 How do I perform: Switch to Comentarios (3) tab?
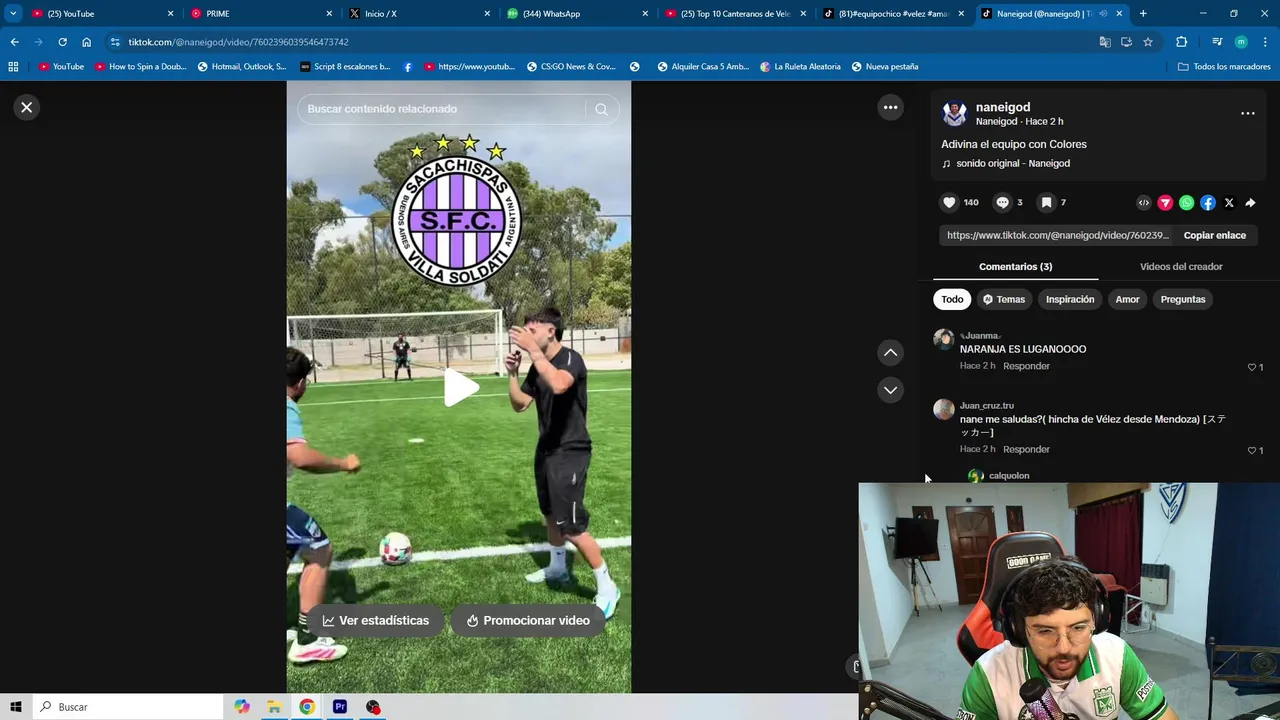(1015, 266)
